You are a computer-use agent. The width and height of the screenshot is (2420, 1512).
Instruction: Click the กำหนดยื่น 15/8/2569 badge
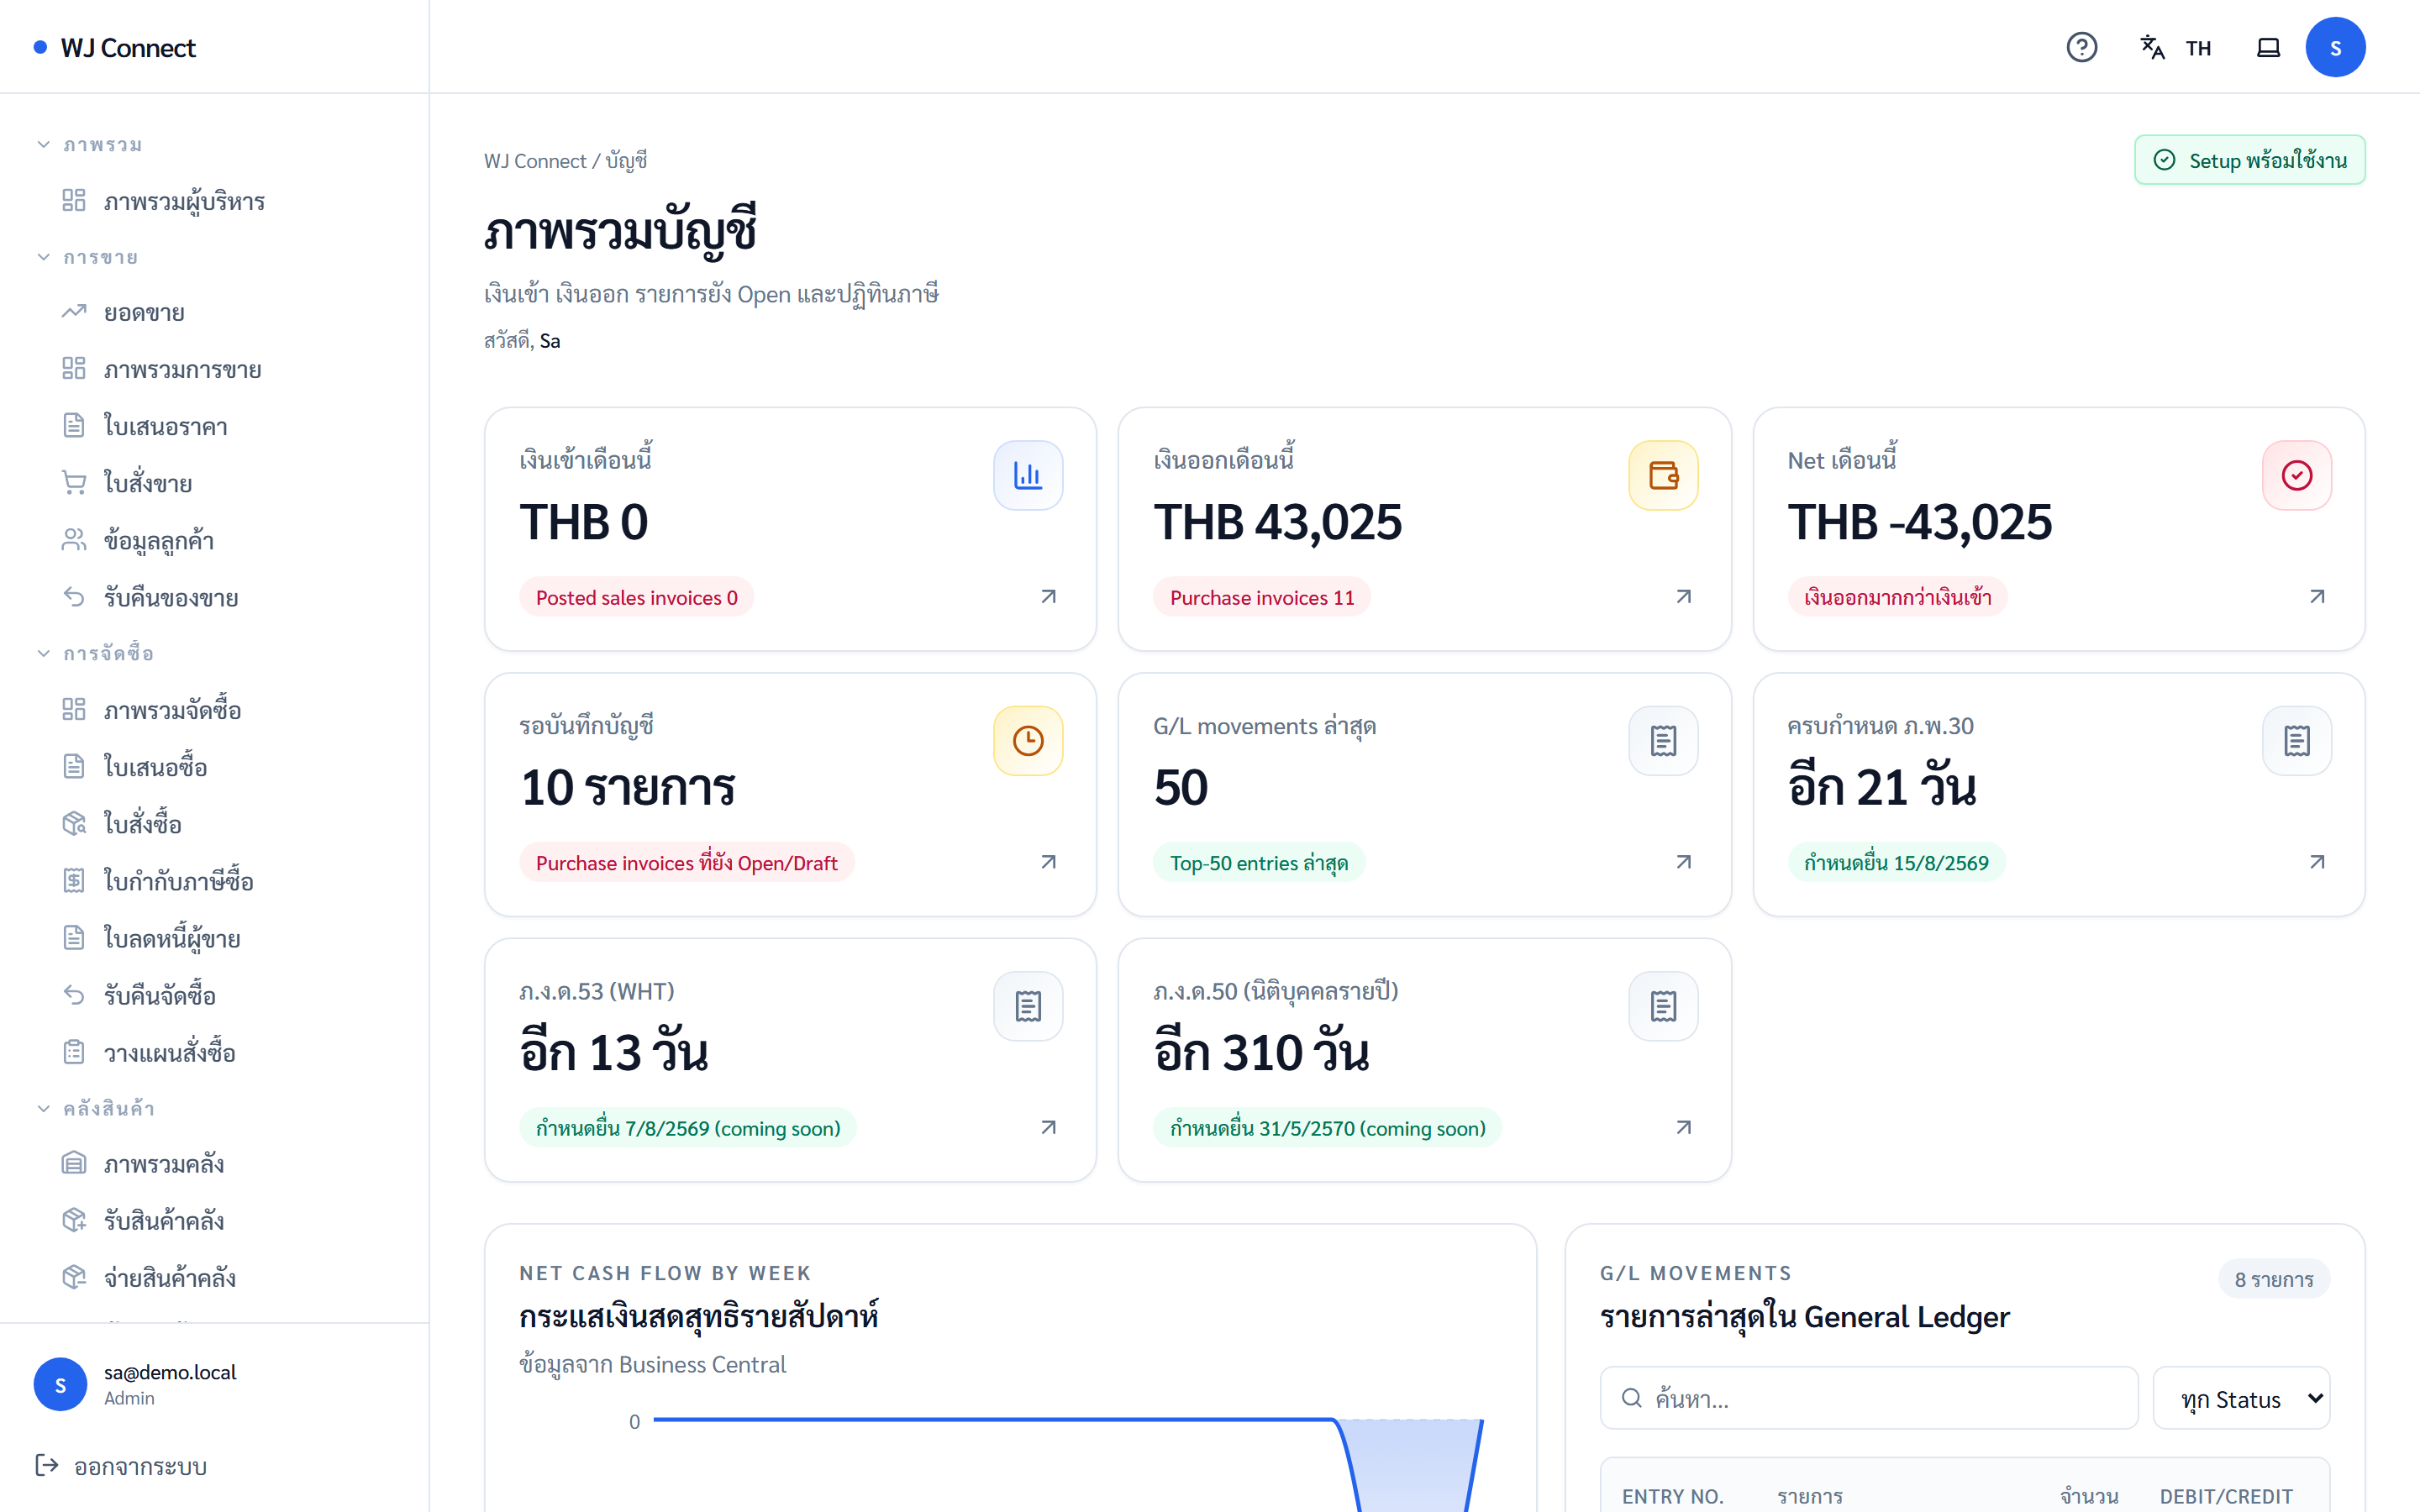coord(1896,862)
